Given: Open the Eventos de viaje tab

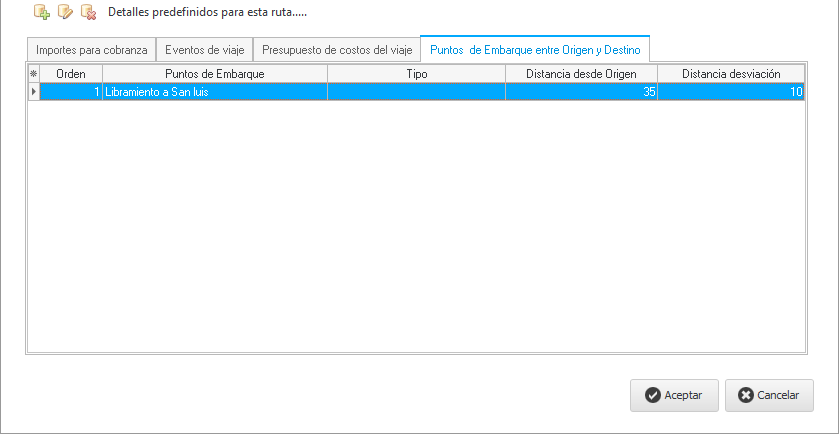Looking at the screenshot, I should 204,49.
